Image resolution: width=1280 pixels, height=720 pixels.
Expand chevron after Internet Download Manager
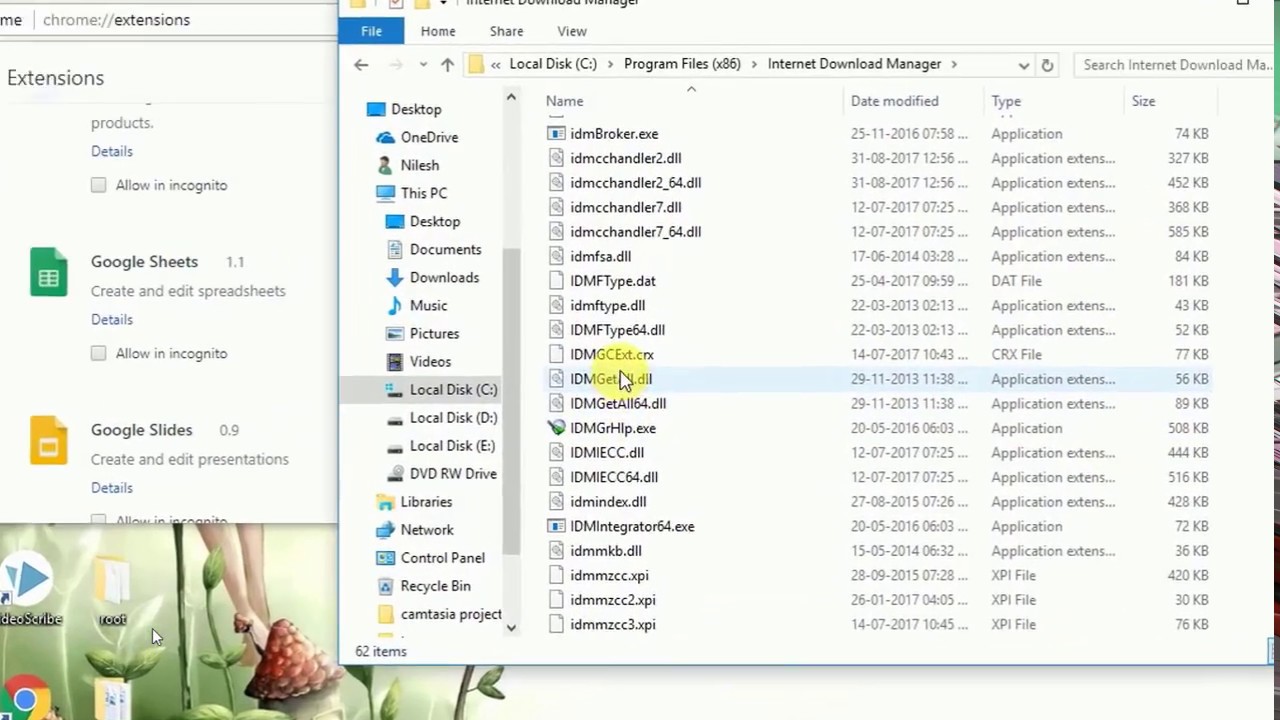pyautogui.click(x=954, y=64)
